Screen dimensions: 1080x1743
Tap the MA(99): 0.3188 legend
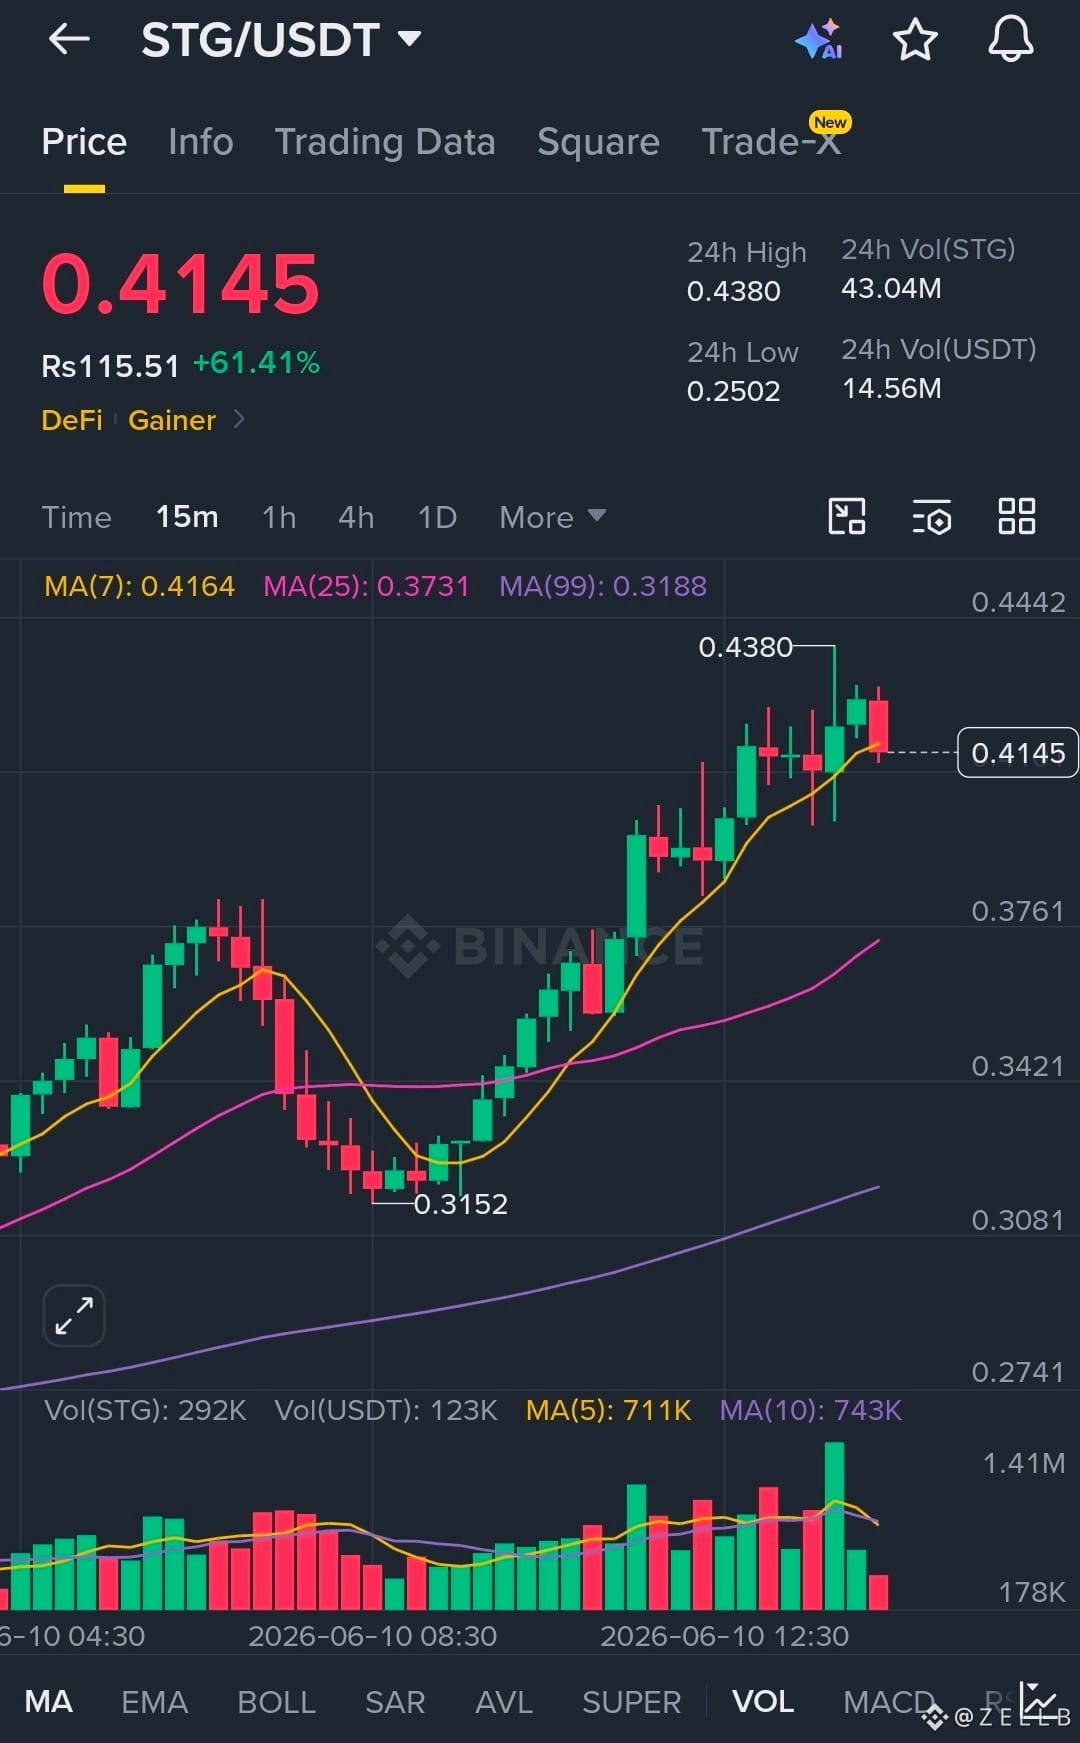[603, 586]
